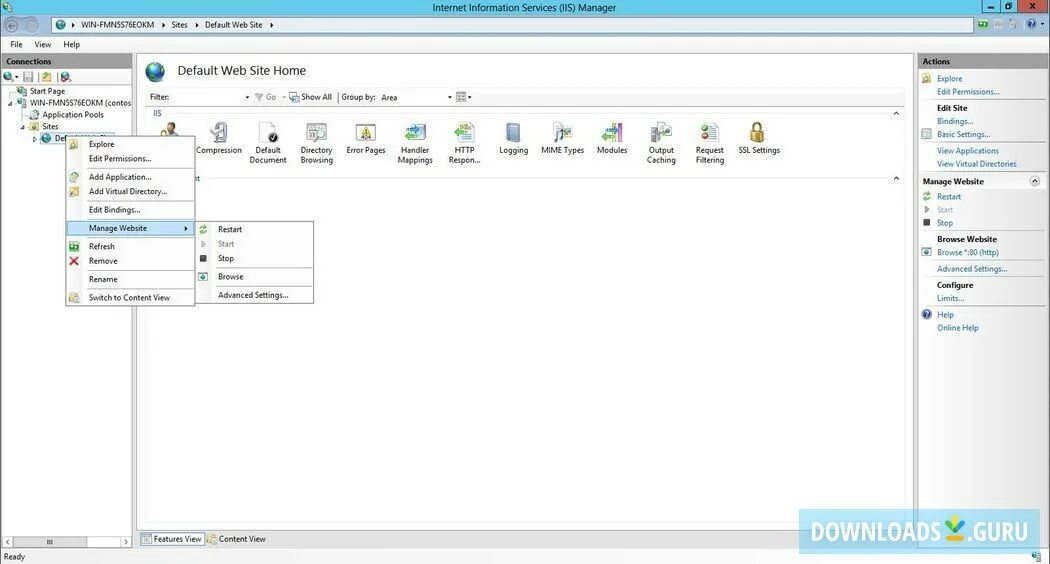Collapse the Manage Website section in Actions
Screen dimensions: 1050x564
[x=1035, y=182]
